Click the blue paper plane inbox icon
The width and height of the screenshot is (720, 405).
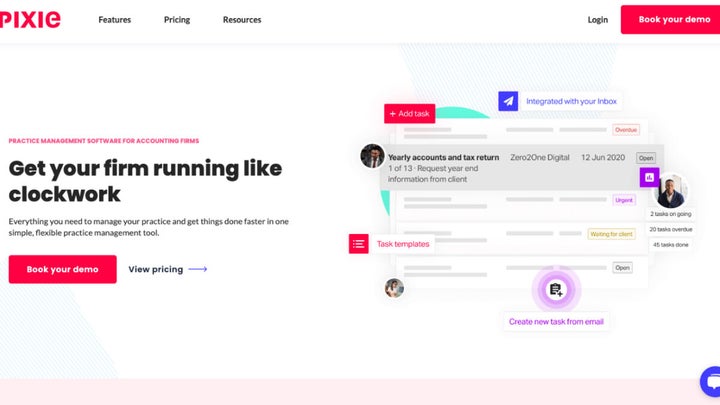point(509,101)
